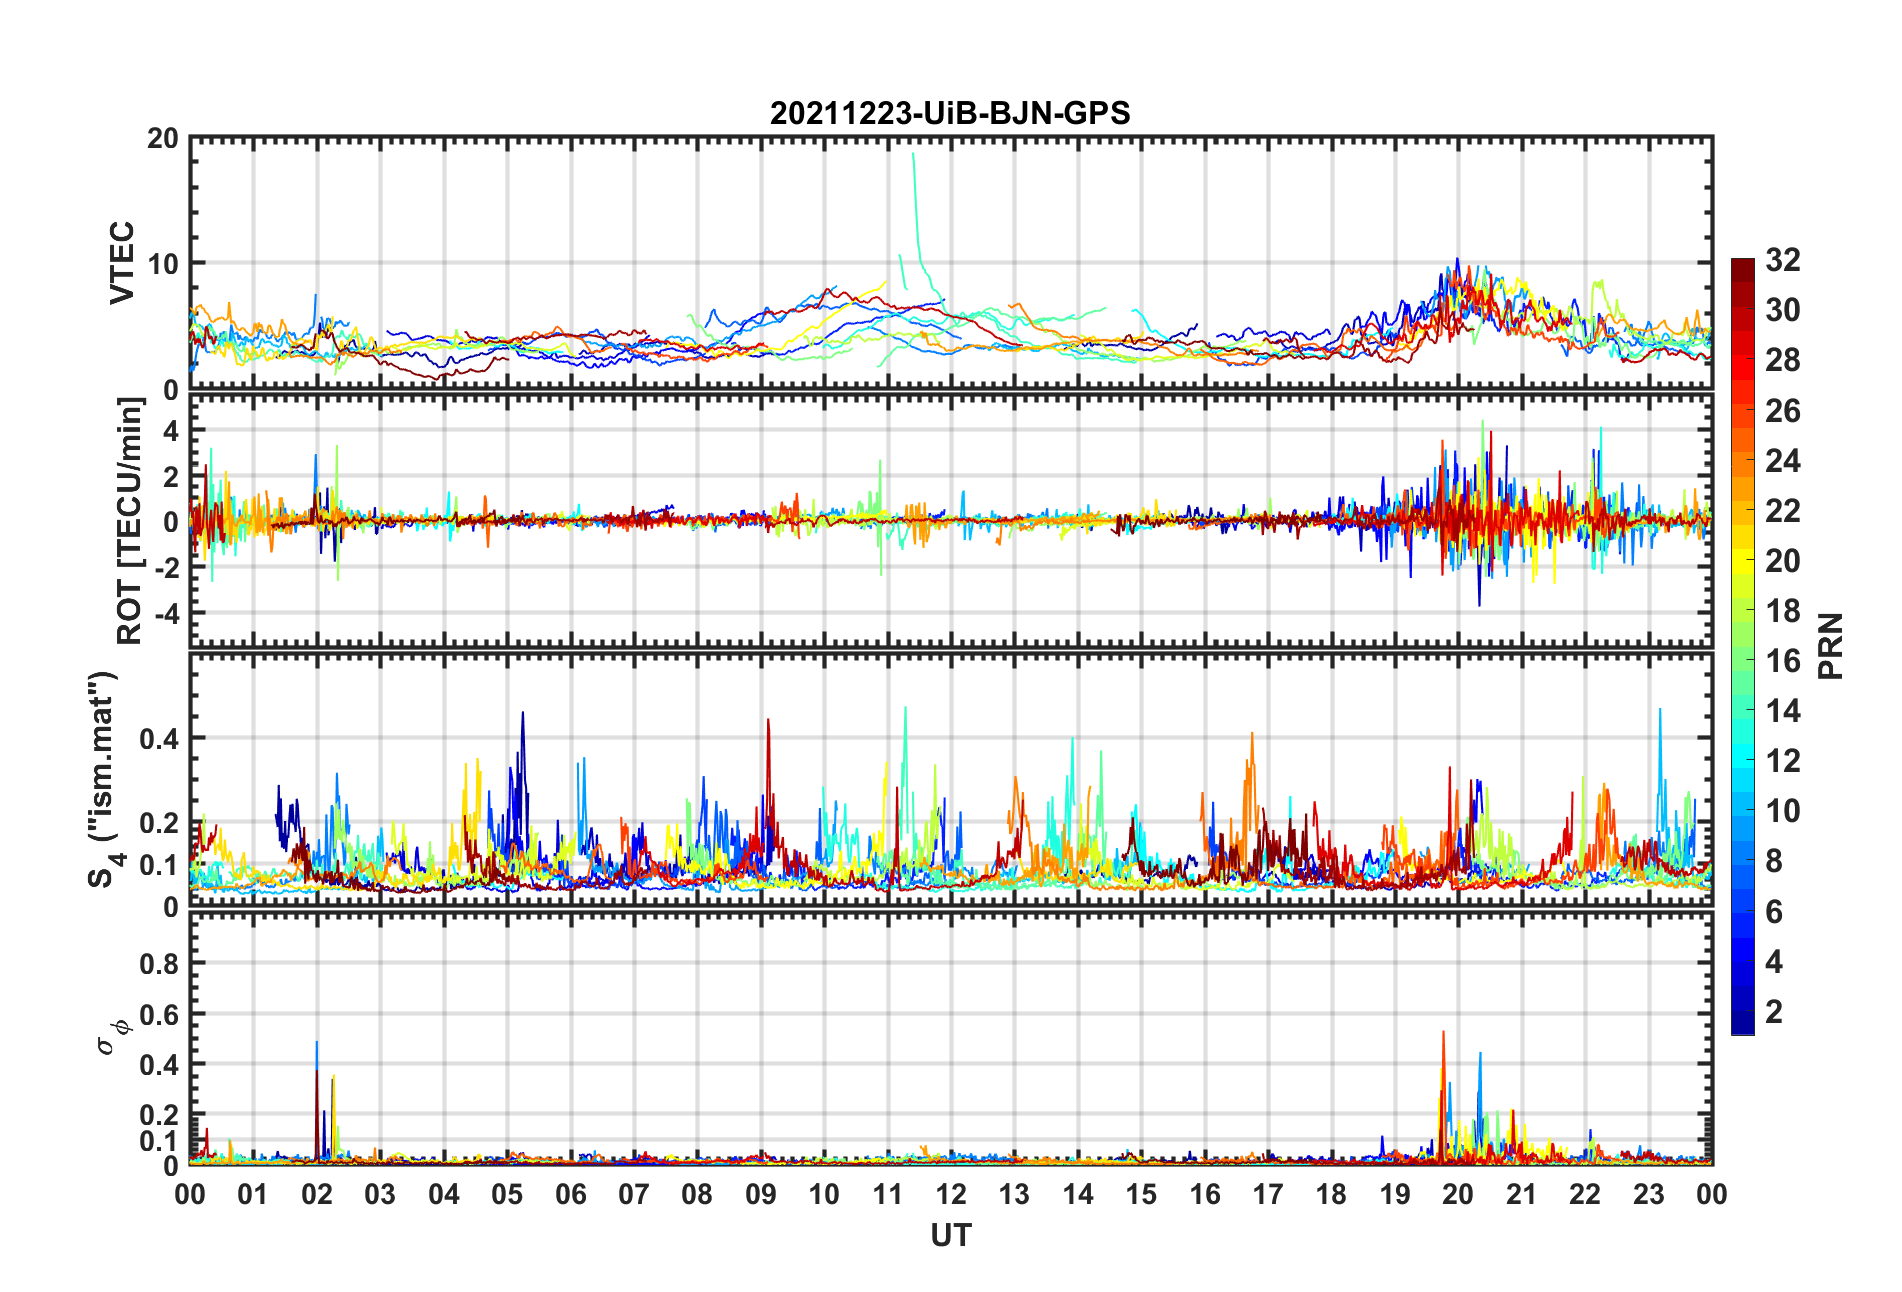Screen dimensions: 1902x1292
Task: Select UT-axis hour label "23"
Action: (1649, 1195)
